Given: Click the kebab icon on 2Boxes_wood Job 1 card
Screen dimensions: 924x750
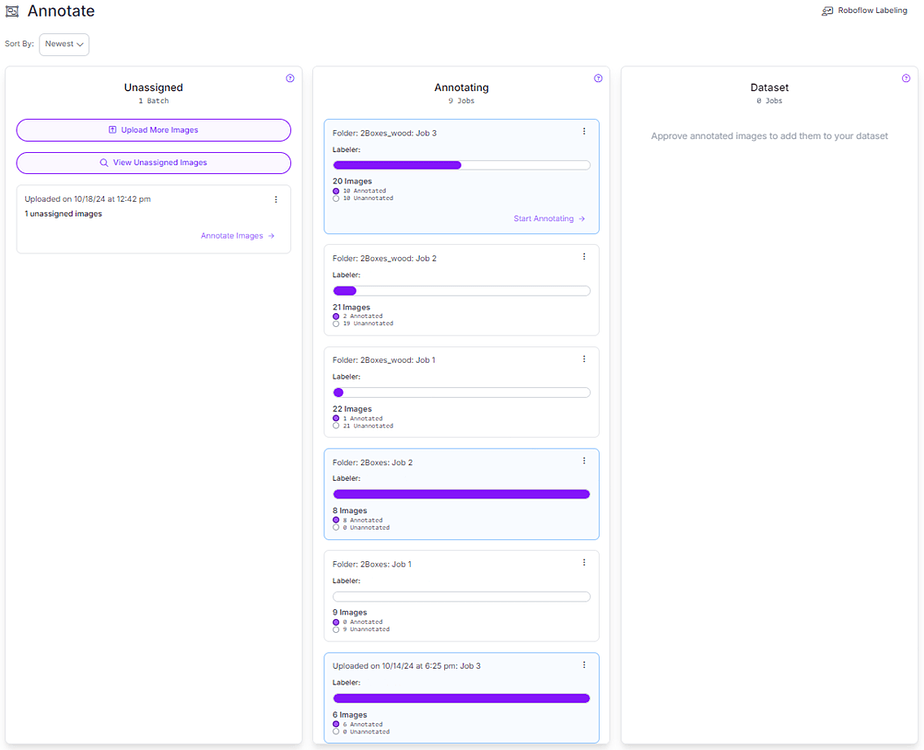Looking at the screenshot, I should coord(584,358).
